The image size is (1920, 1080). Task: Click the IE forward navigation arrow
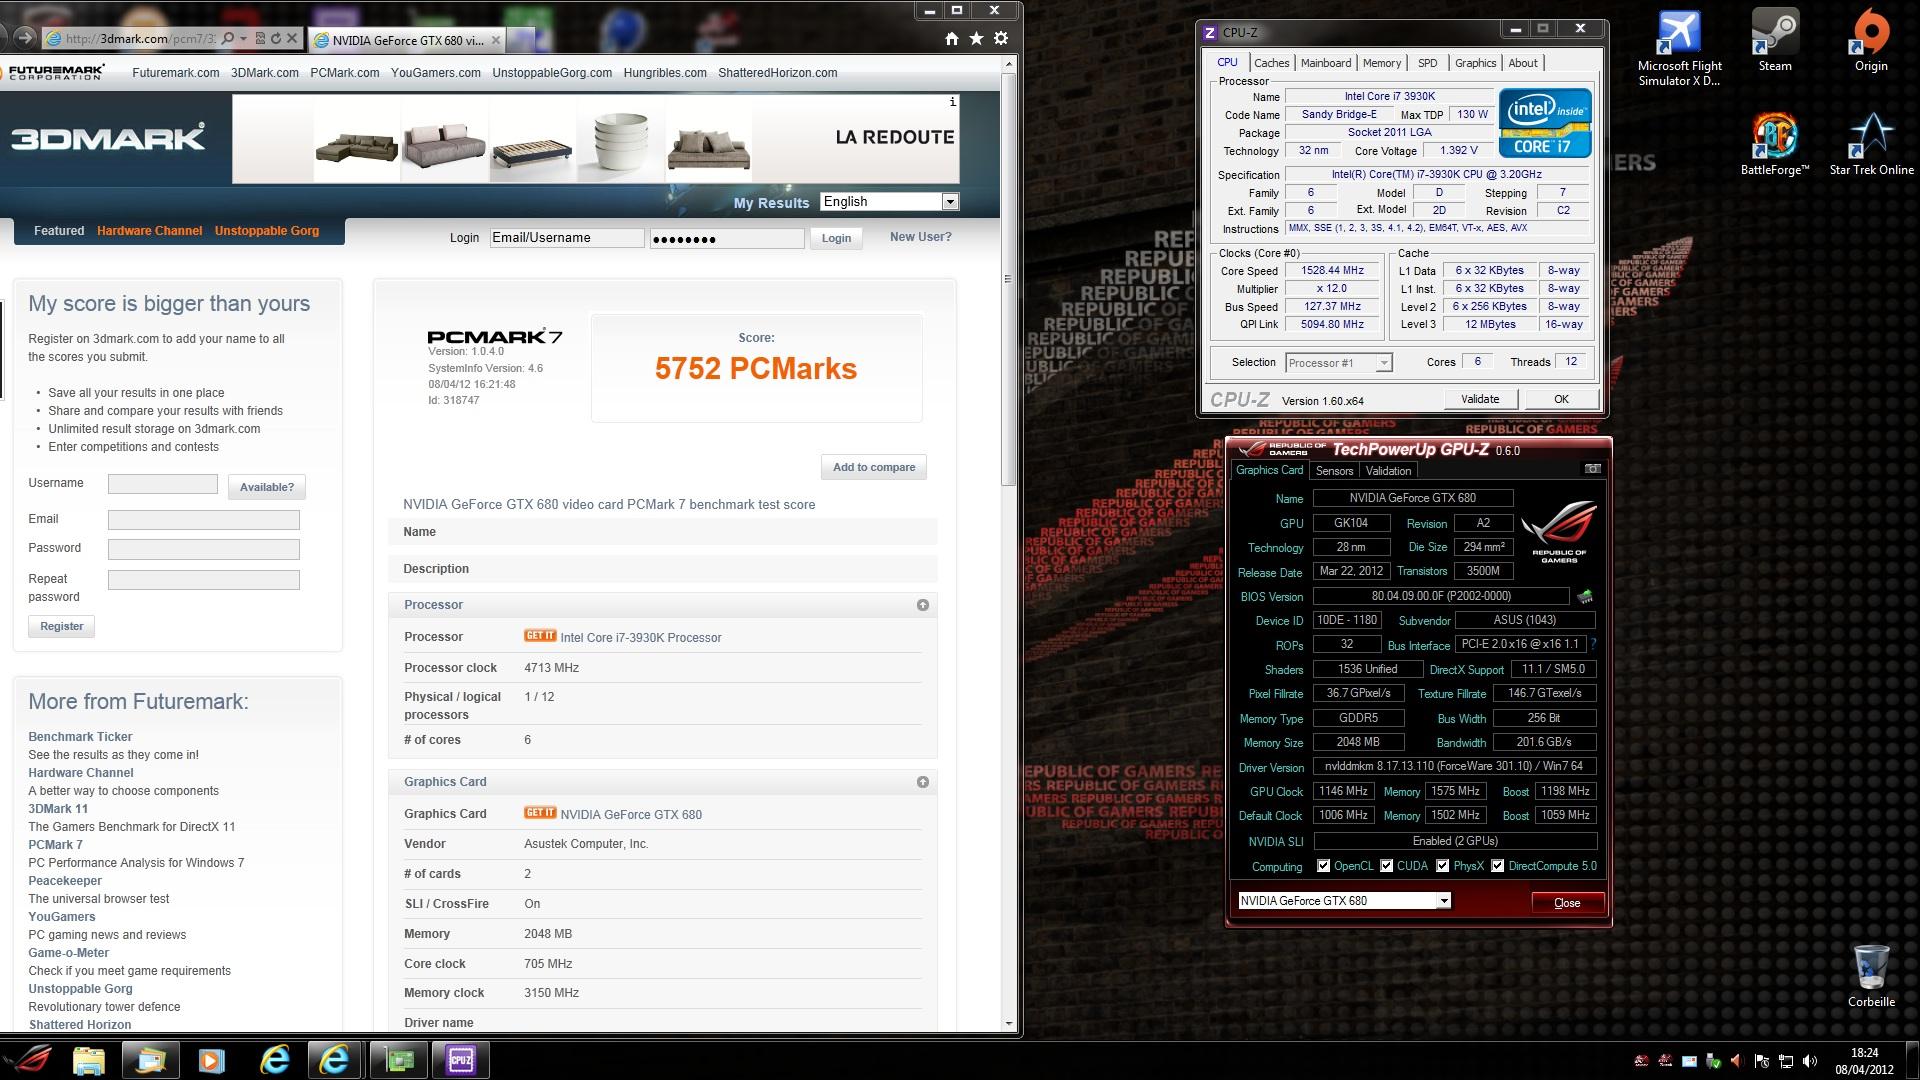pos(23,39)
